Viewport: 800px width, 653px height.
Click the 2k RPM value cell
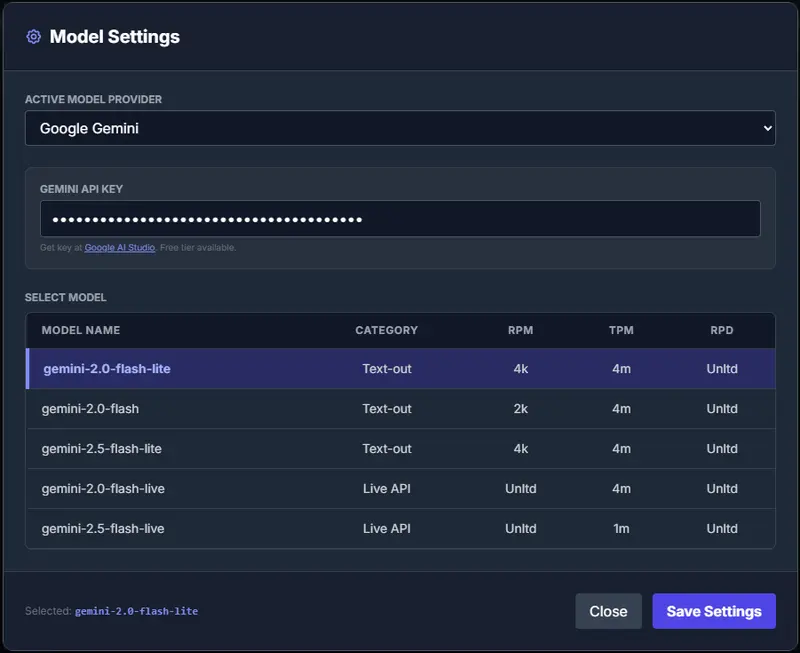coord(520,409)
